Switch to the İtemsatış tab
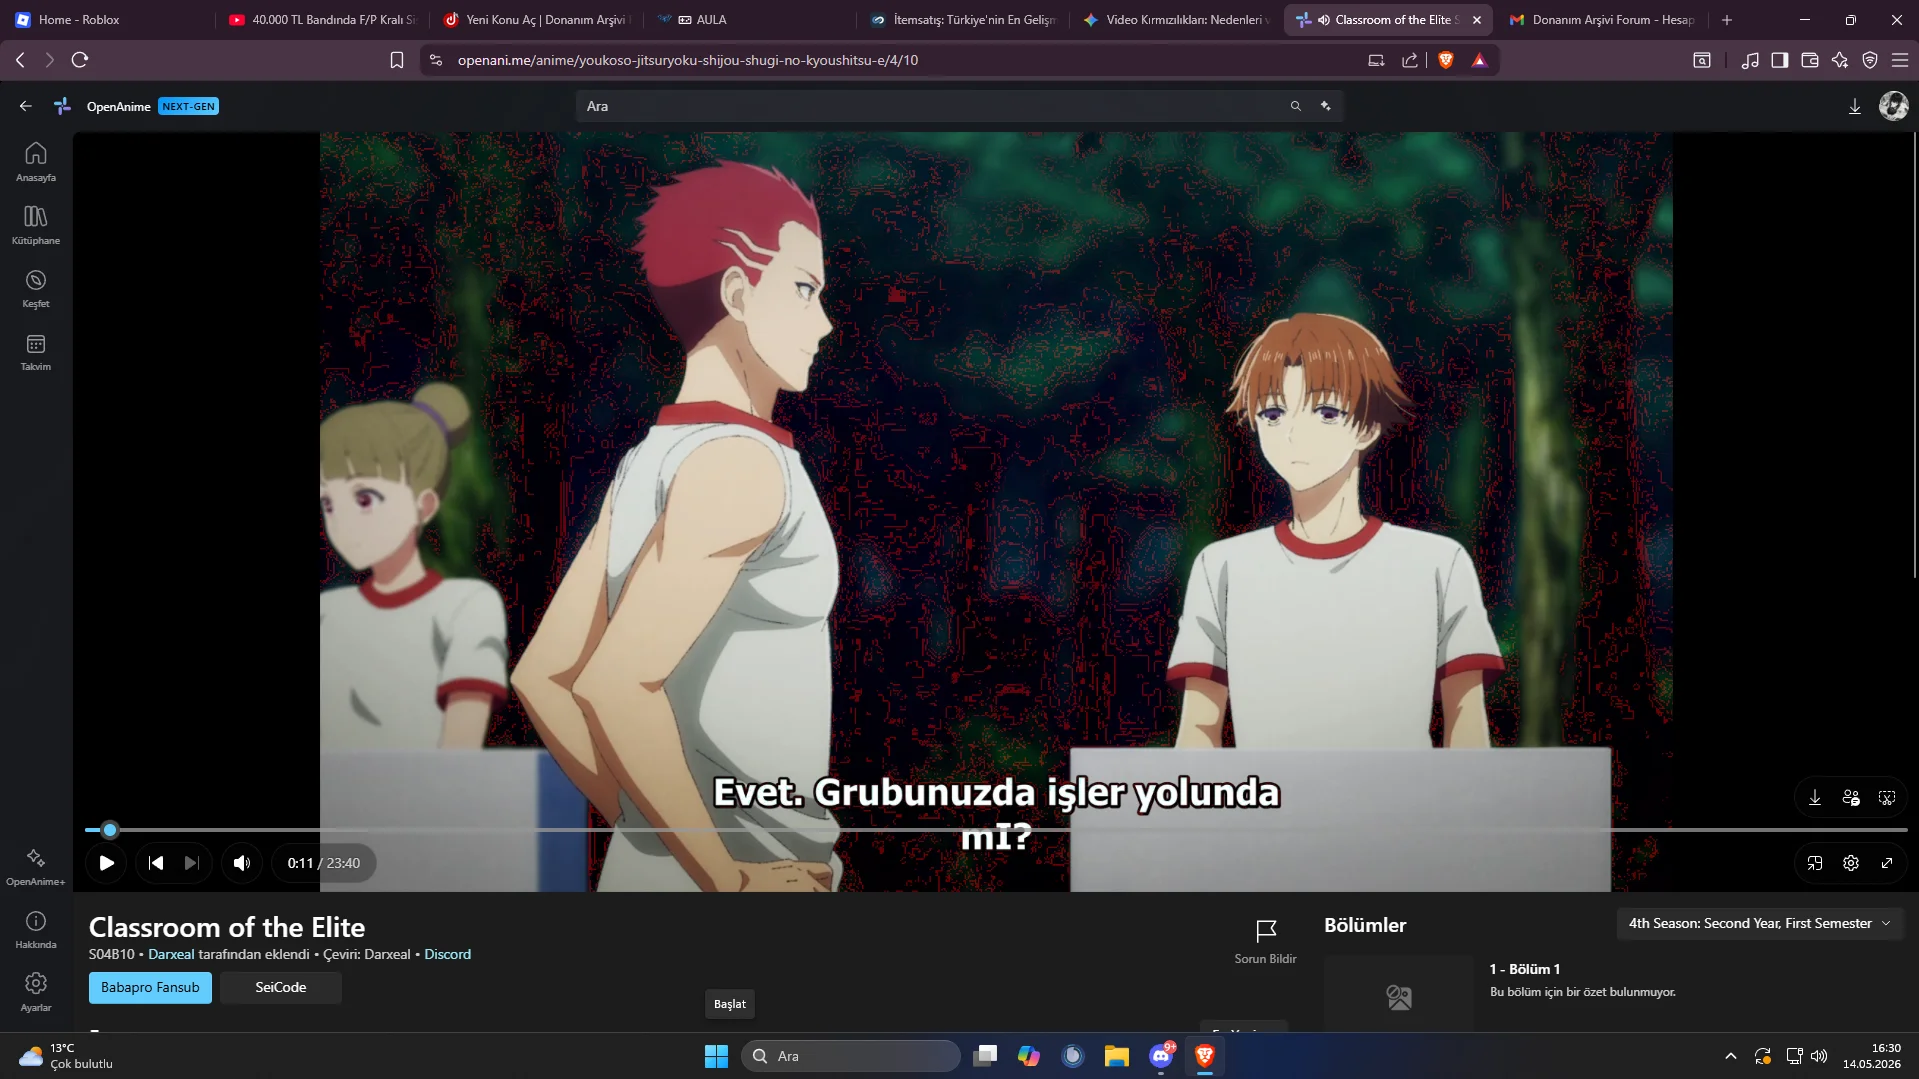The image size is (1919, 1079). point(964,20)
